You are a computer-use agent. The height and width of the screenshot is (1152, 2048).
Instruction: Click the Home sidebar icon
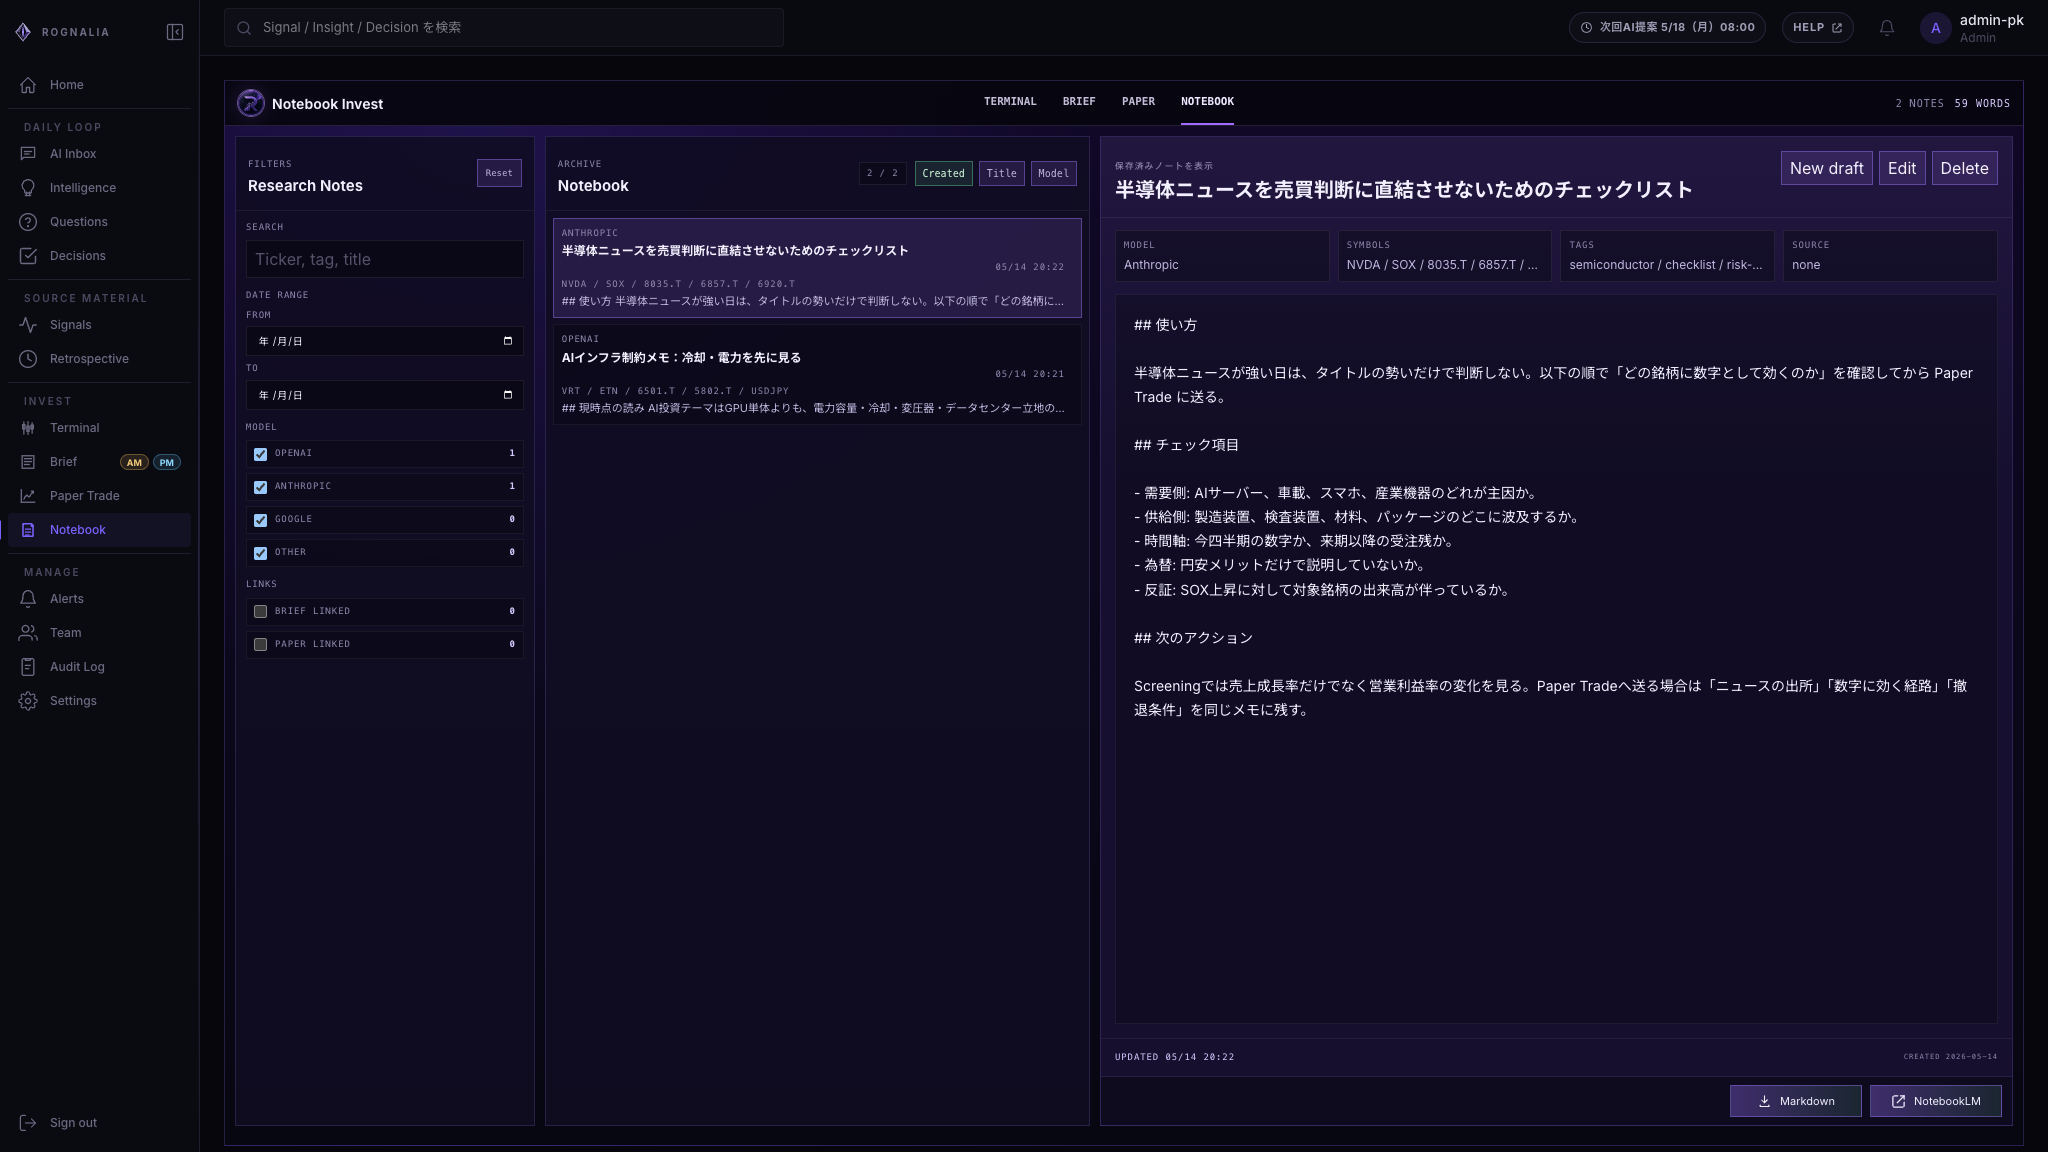pyautogui.click(x=28, y=85)
